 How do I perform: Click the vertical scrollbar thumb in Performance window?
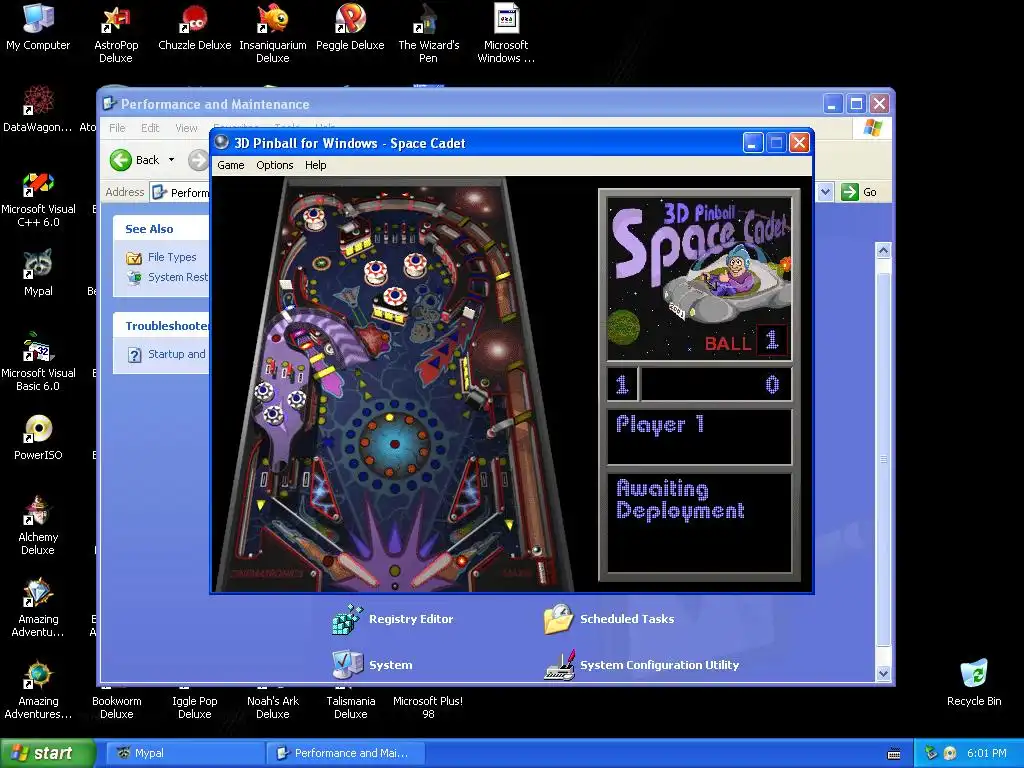[883, 460]
